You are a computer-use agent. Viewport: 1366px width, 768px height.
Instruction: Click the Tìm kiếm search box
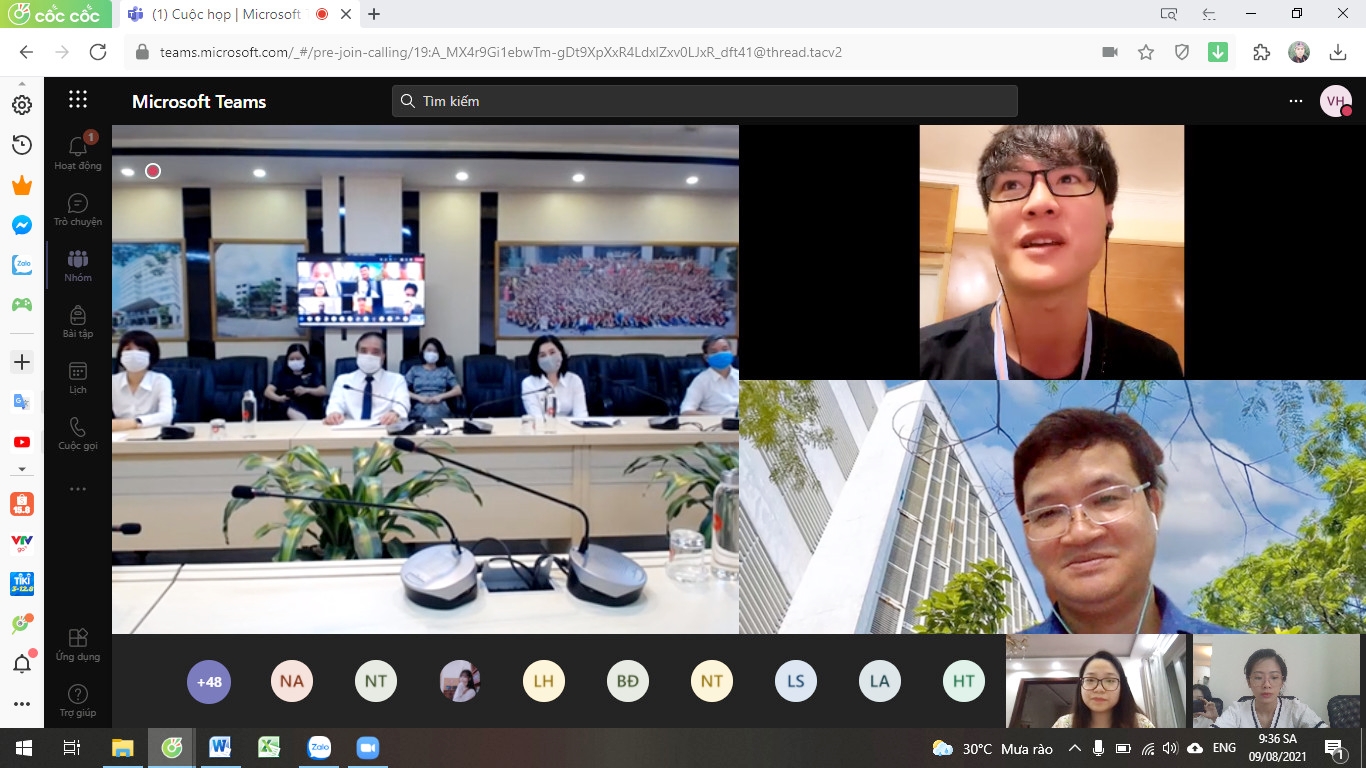point(704,101)
